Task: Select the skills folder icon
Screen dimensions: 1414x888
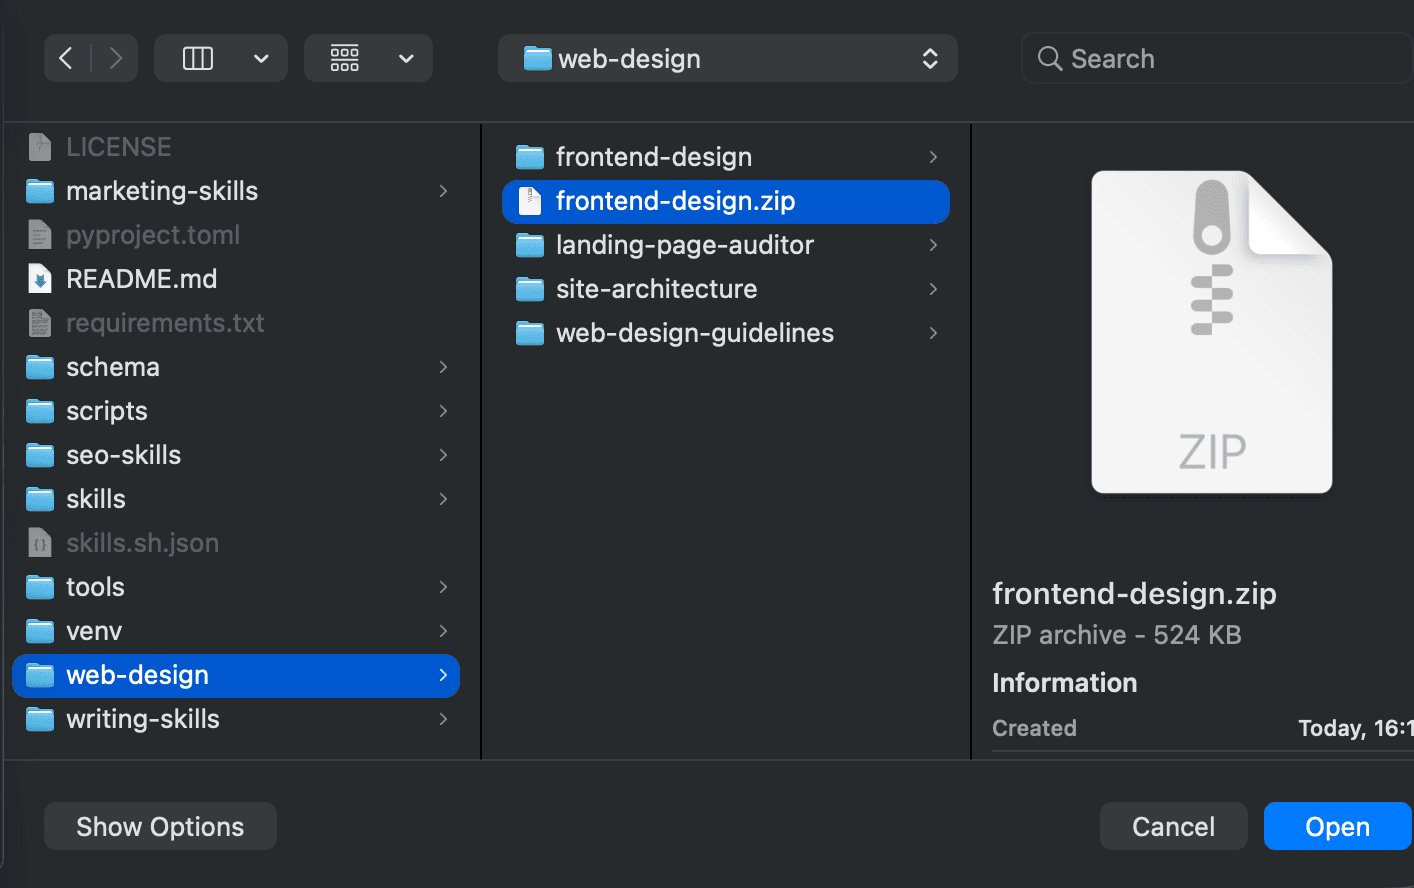Action: coord(40,499)
